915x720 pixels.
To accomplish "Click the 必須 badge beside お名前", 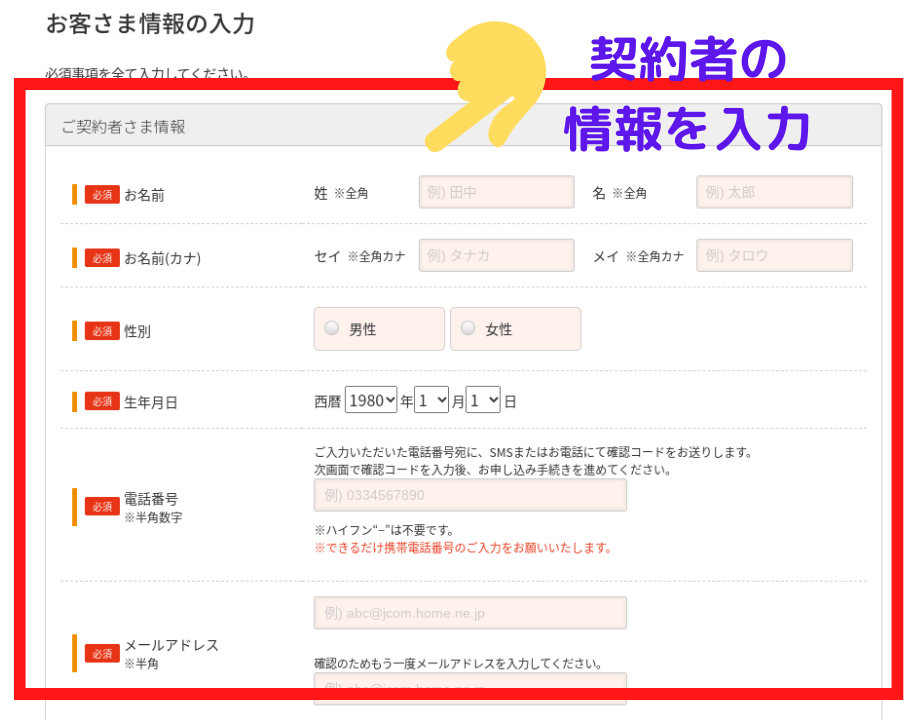I will (x=102, y=194).
